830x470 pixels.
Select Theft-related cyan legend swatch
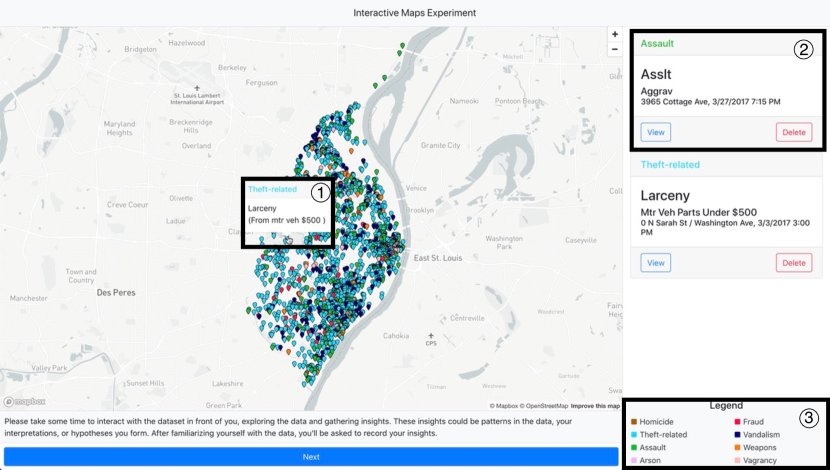[x=634, y=435]
